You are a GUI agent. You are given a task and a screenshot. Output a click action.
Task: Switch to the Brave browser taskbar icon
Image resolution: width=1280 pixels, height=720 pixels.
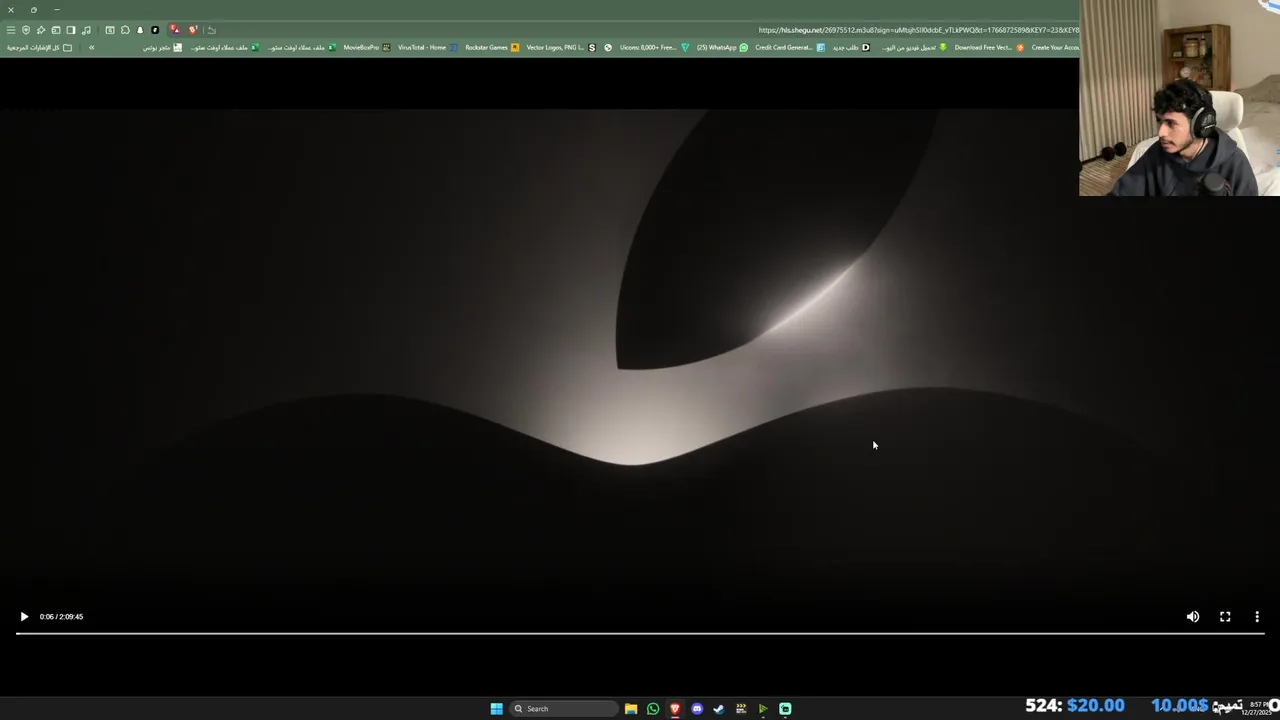(x=675, y=709)
